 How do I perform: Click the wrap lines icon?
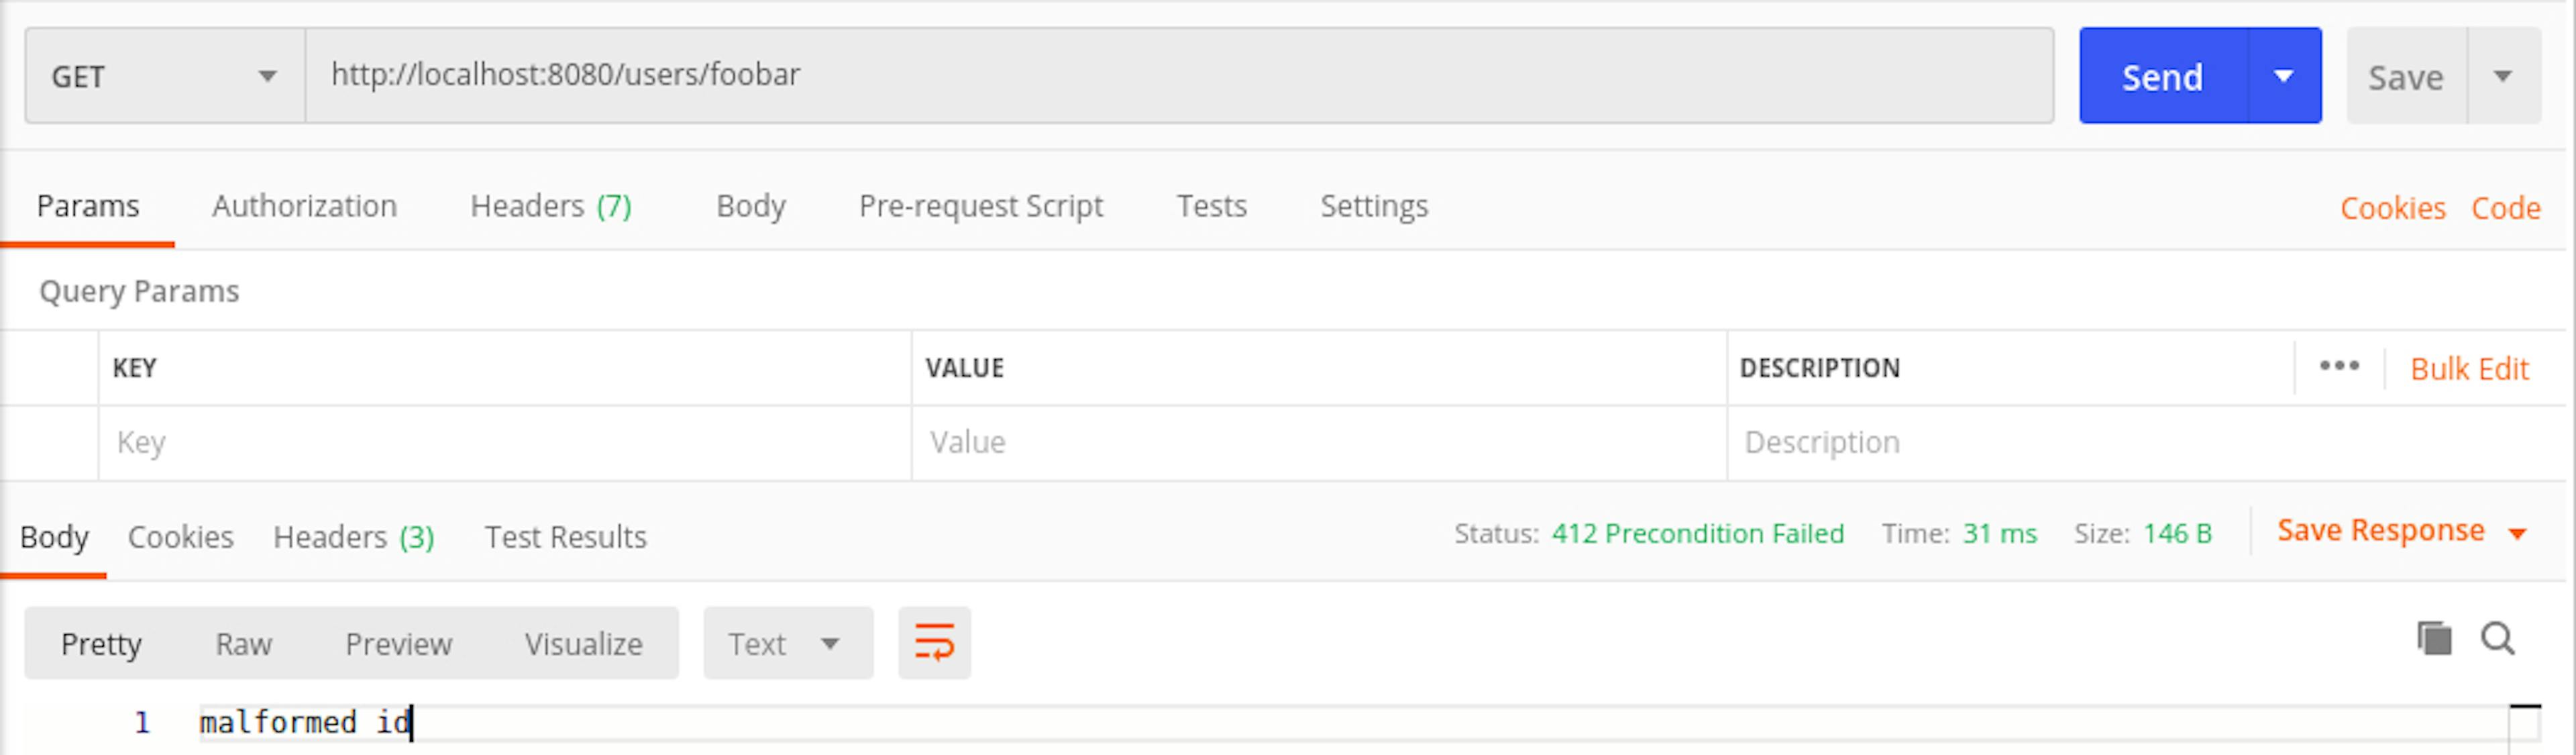(x=934, y=643)
